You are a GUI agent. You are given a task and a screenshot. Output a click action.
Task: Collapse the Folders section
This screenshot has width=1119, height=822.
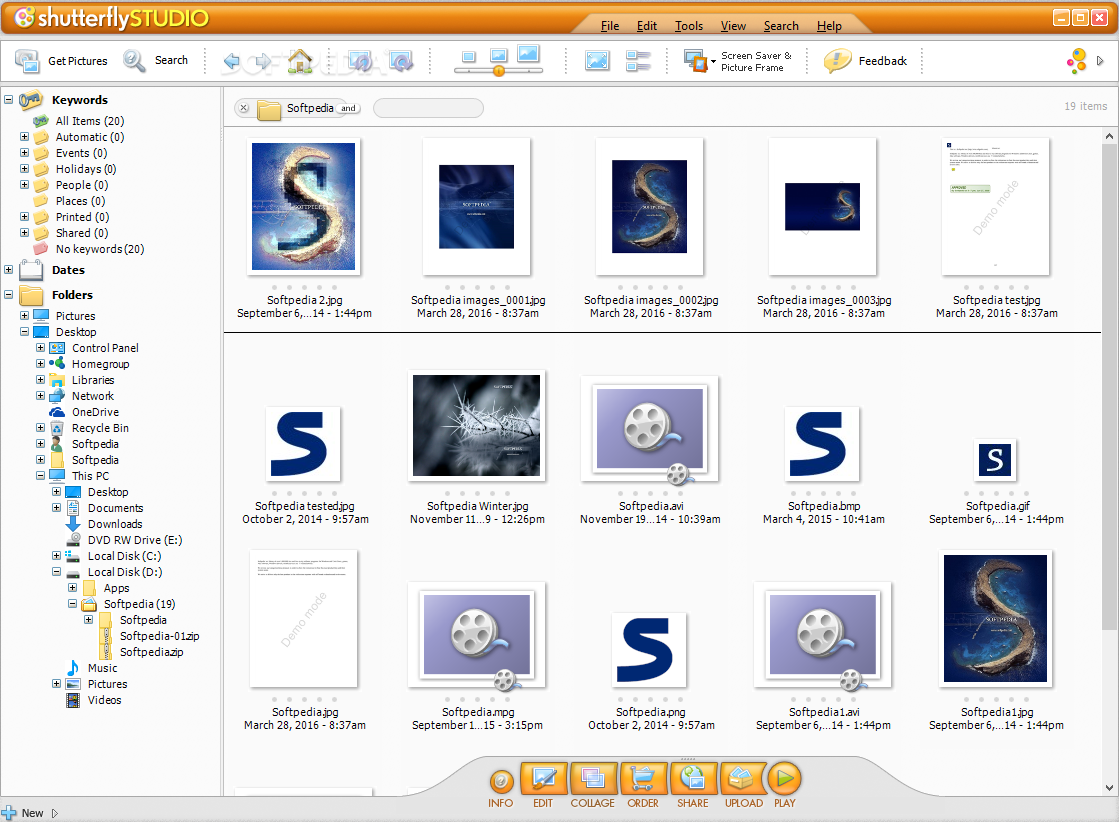coord(9,295)
